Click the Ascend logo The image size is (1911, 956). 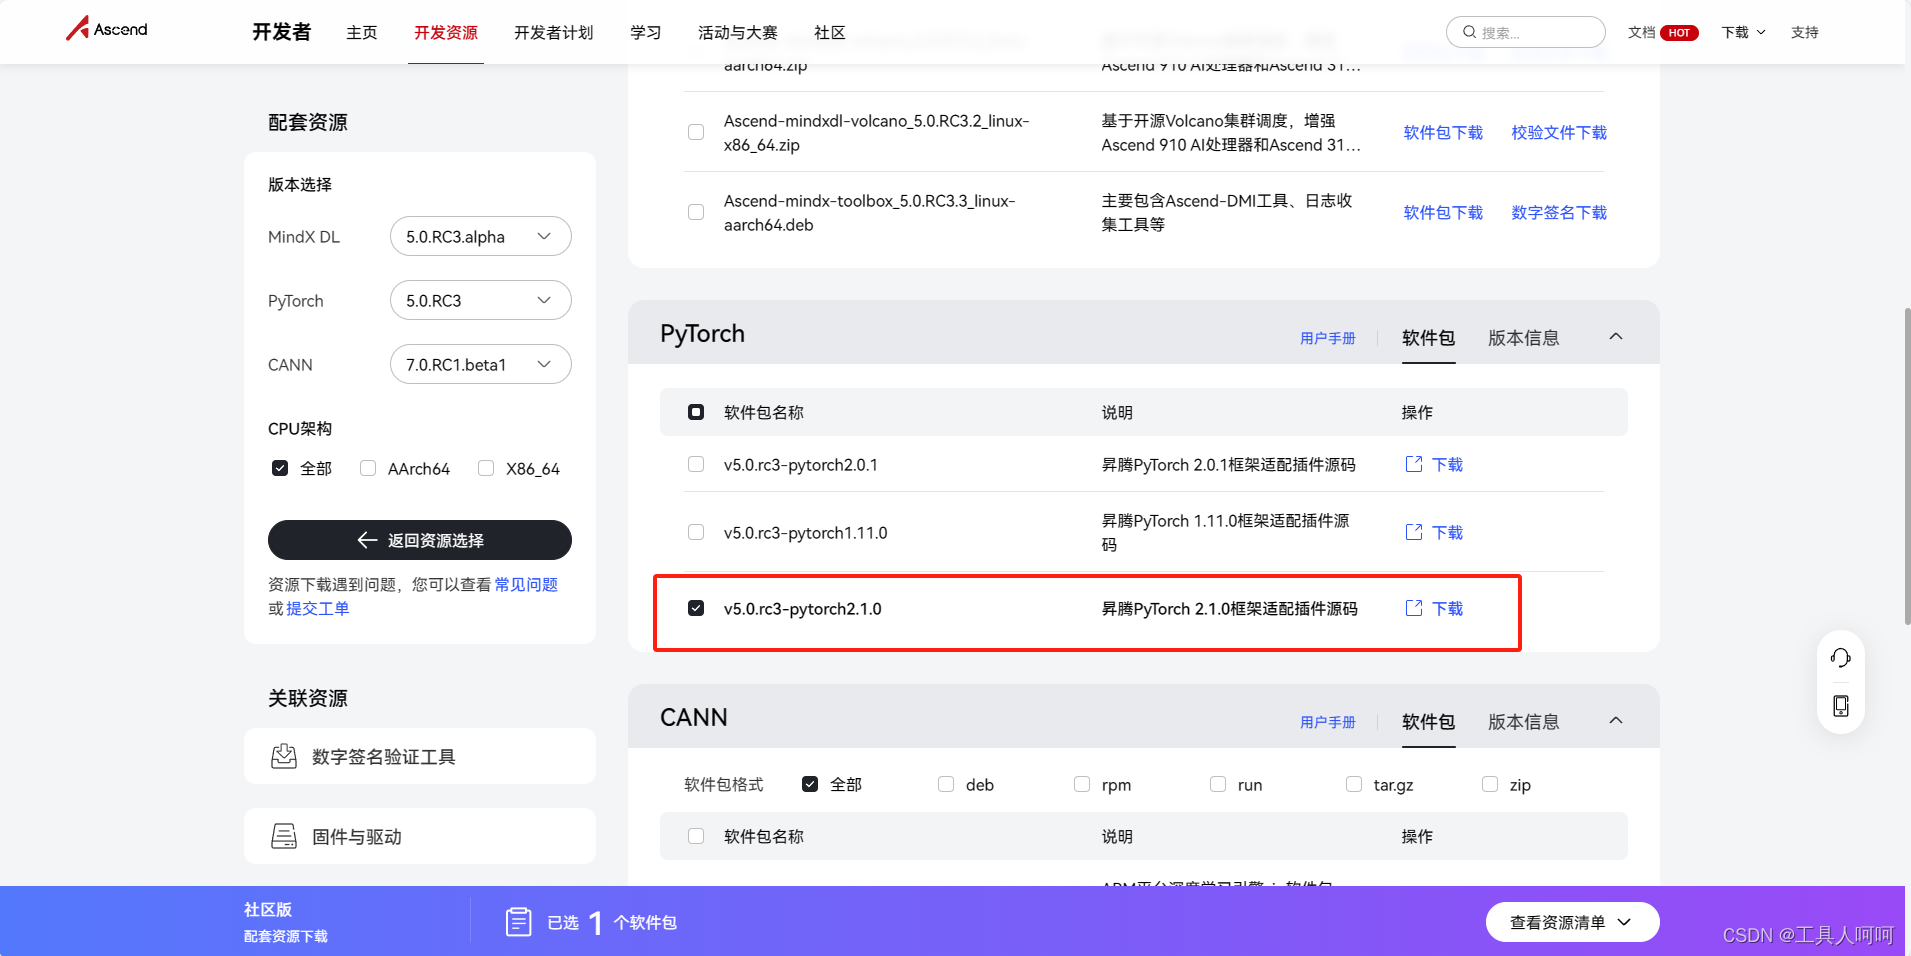tap(107, 29)
